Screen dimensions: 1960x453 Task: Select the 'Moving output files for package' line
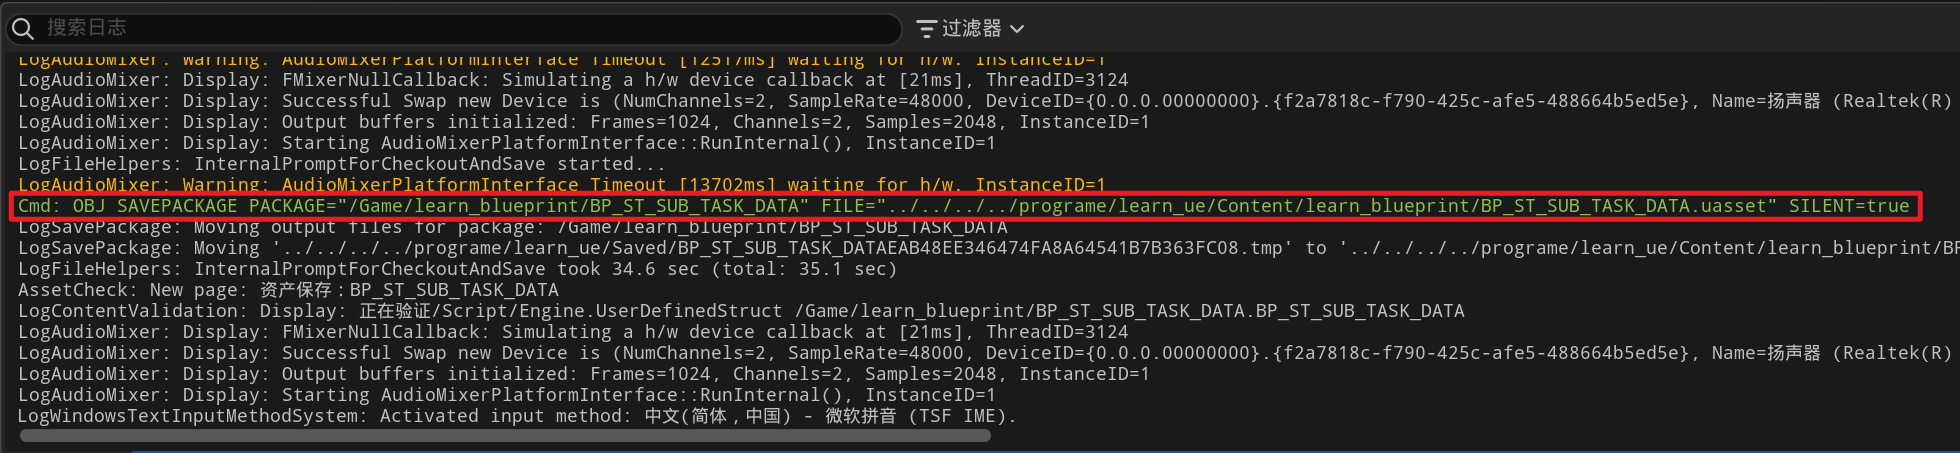[x=512, y=228]
